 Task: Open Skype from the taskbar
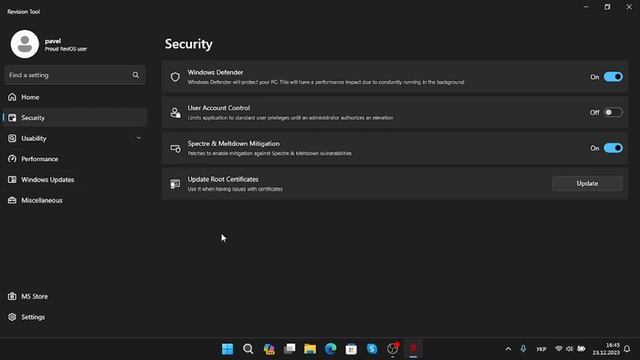pyautogui.click(x=372, y=349)
